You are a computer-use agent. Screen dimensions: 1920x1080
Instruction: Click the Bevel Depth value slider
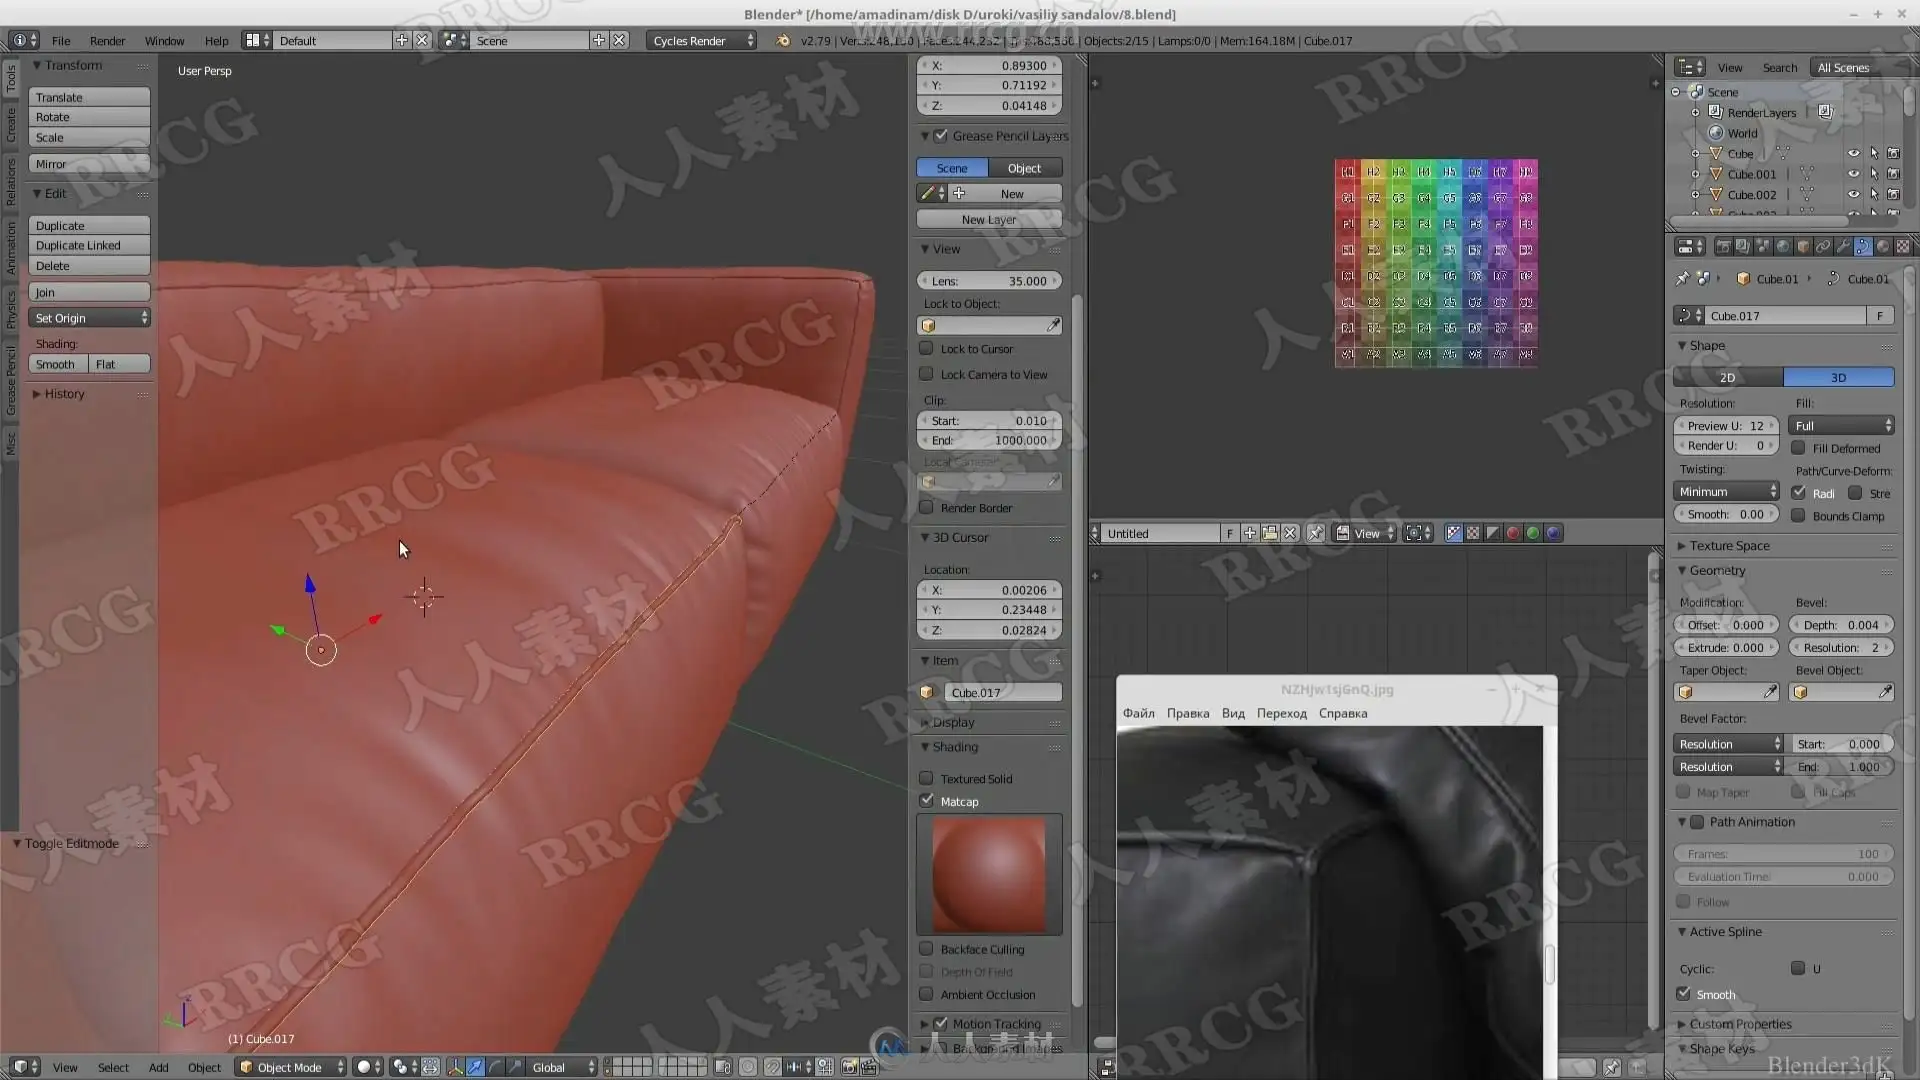point(1840,625)
